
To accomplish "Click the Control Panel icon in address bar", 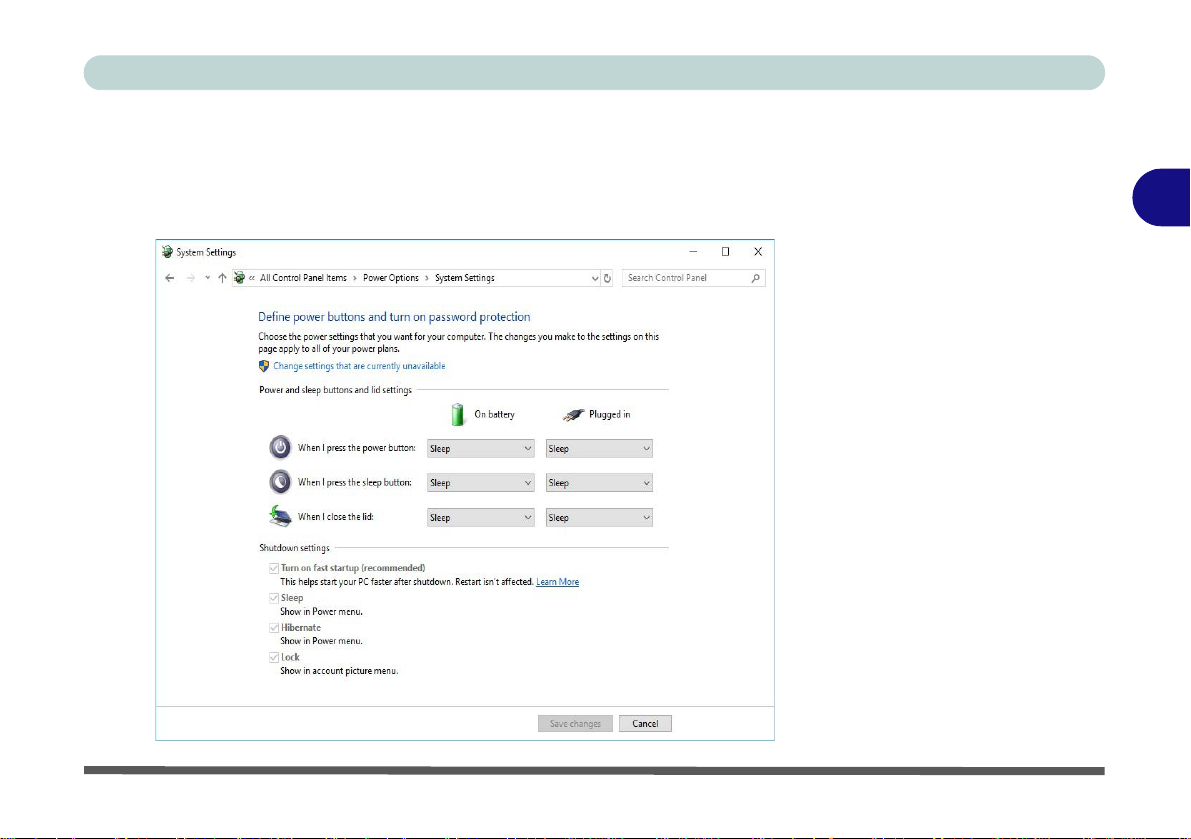I will pyautogui.click(x=239, y=278).
